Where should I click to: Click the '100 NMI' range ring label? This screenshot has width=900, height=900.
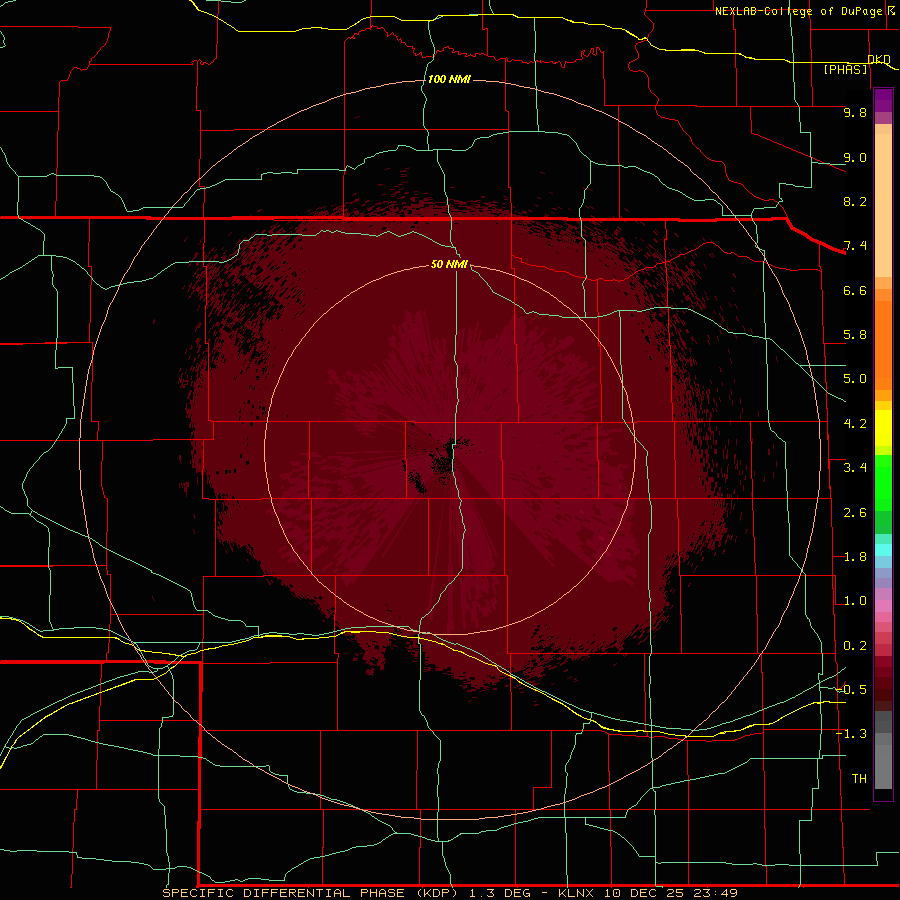tap(449, 79)
